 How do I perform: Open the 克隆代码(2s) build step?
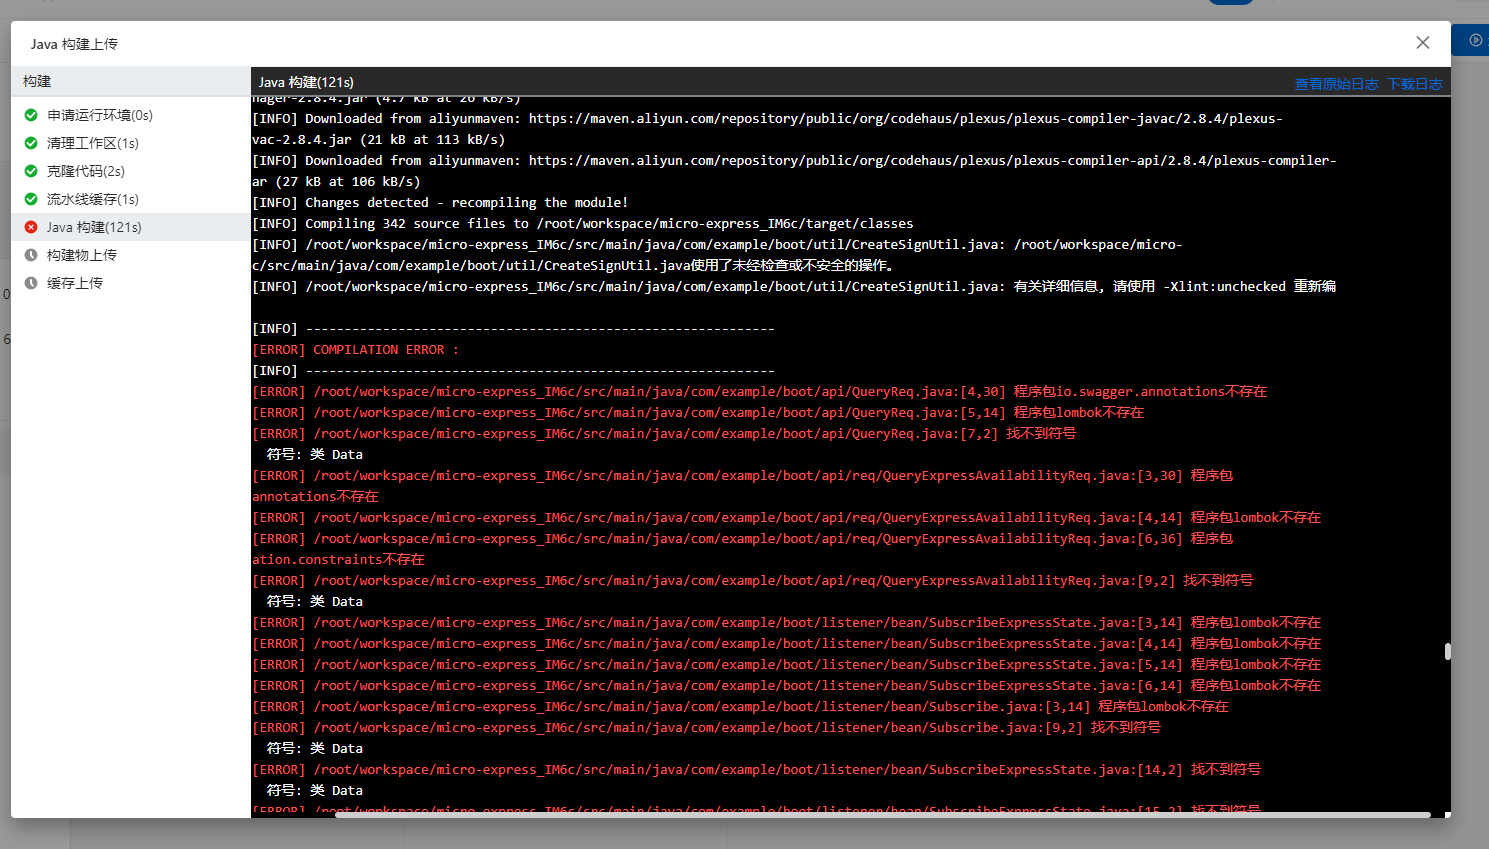pyautogui.click(x=130, y=171)
